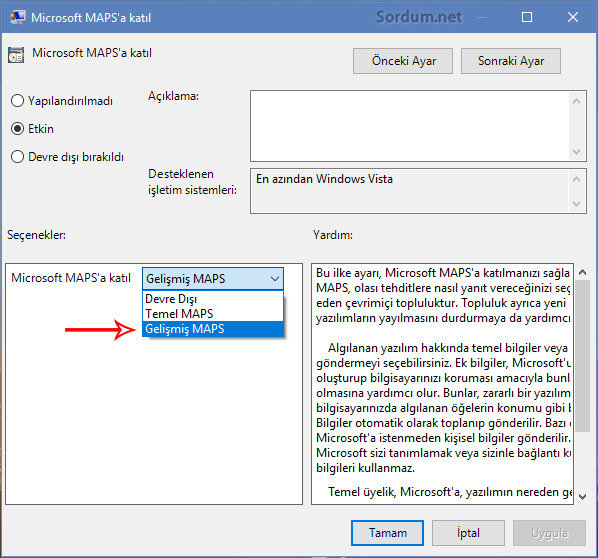Pick Temel MAPS from the dropdown list

213,314
